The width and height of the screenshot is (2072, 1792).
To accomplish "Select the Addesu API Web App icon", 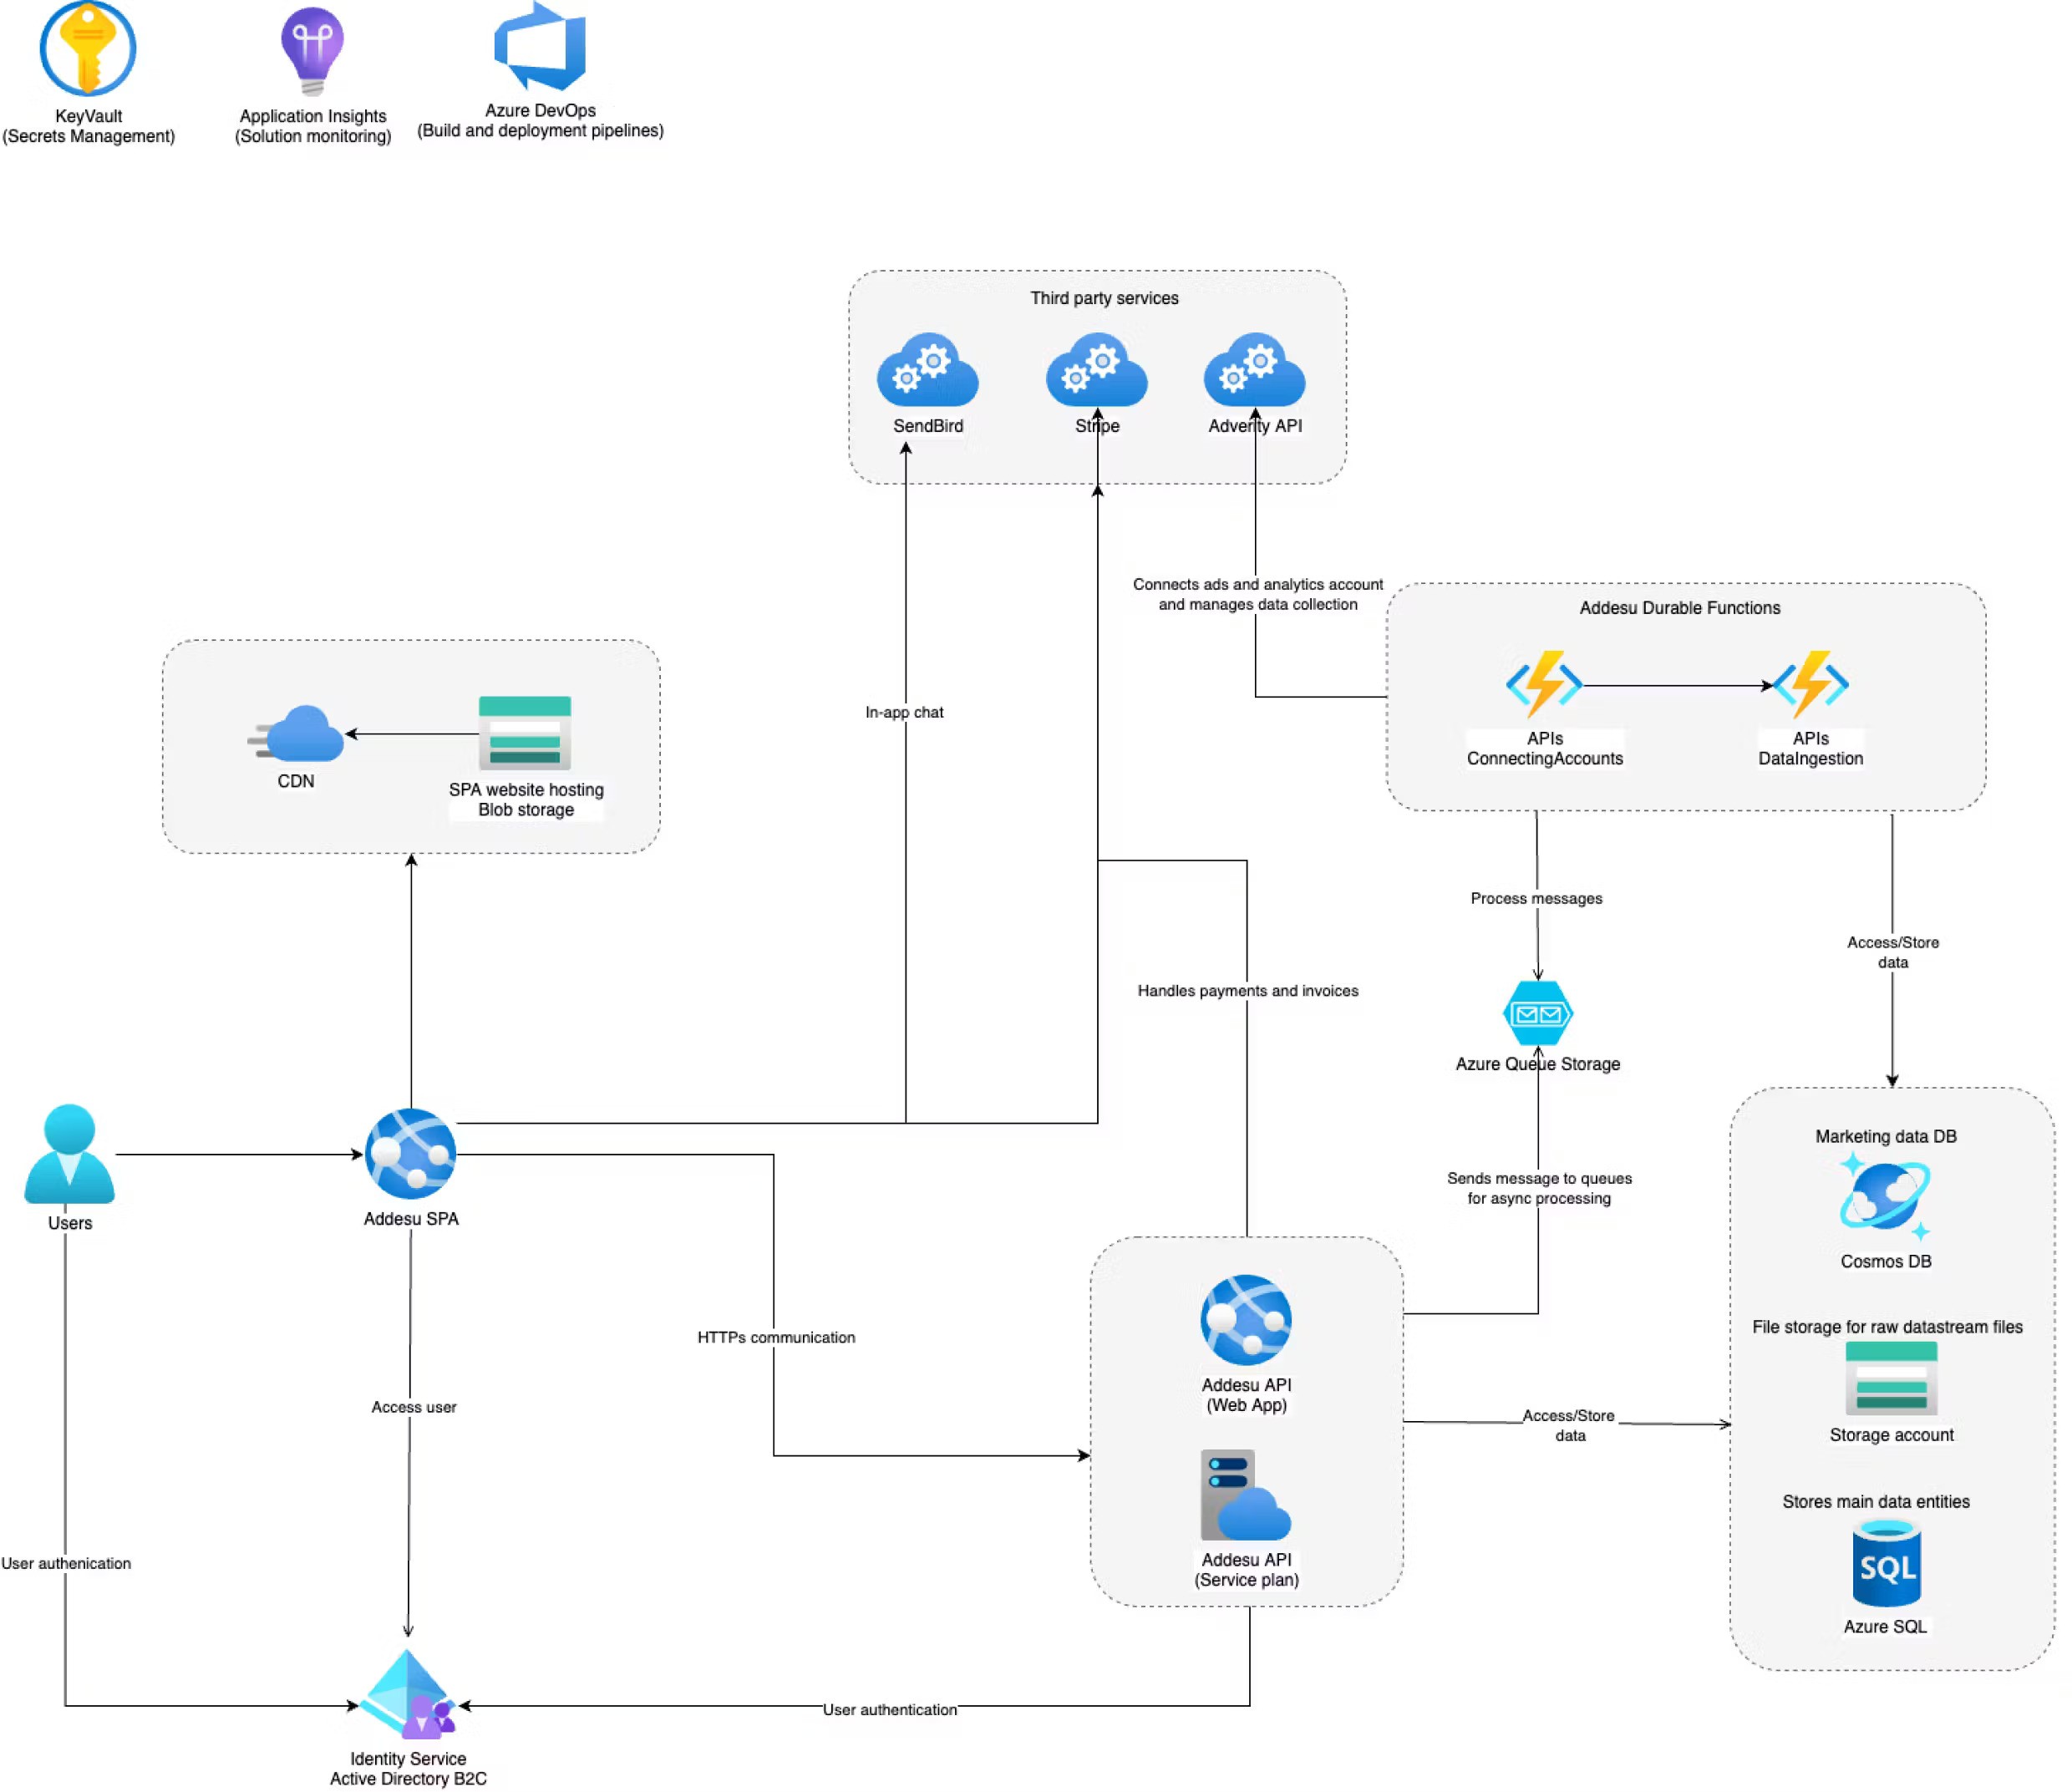I will (x=1246, y=1320).
